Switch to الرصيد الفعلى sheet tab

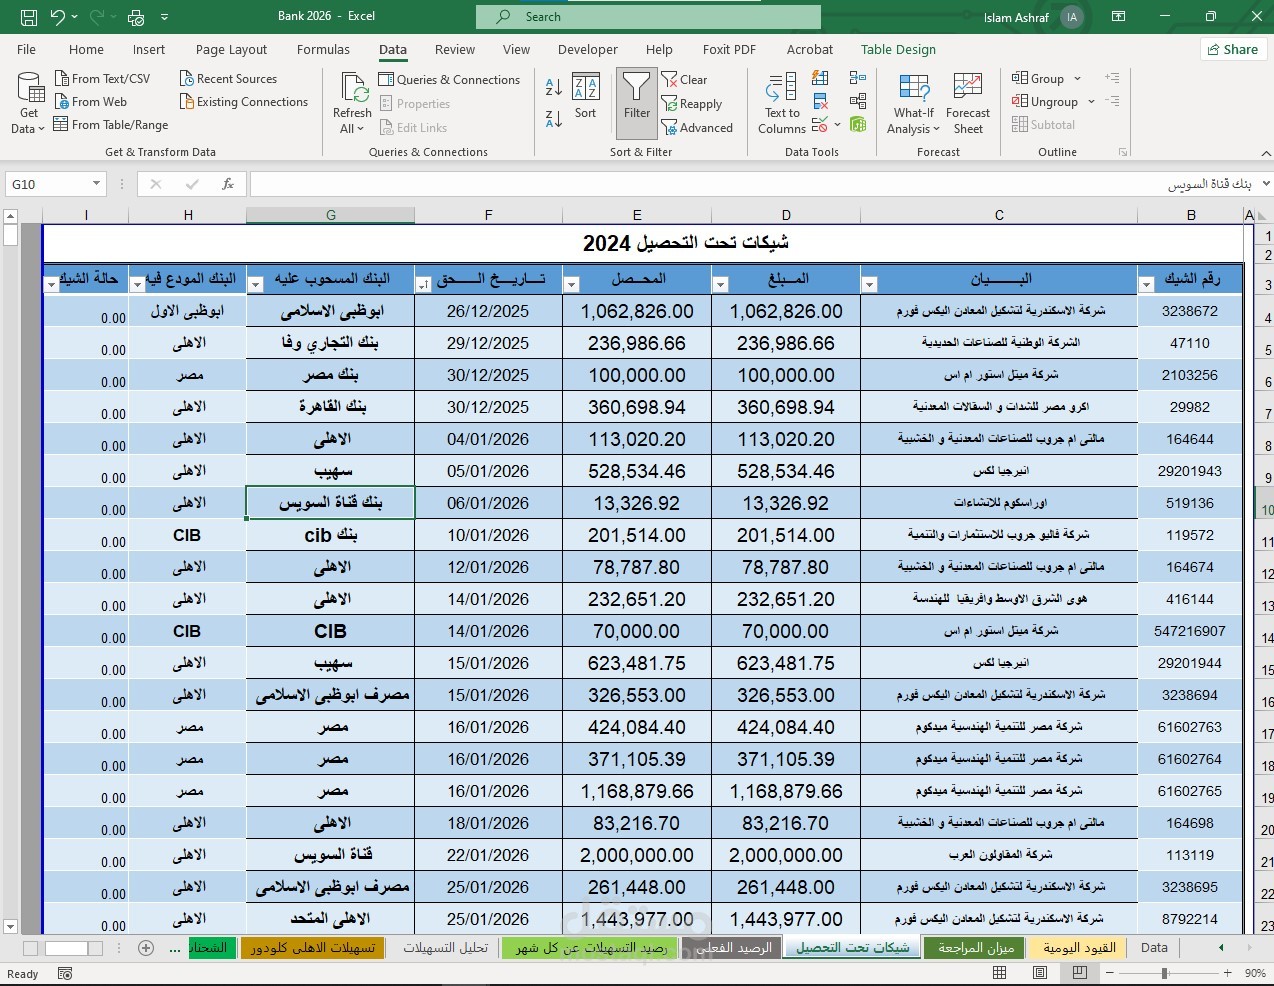734,947
